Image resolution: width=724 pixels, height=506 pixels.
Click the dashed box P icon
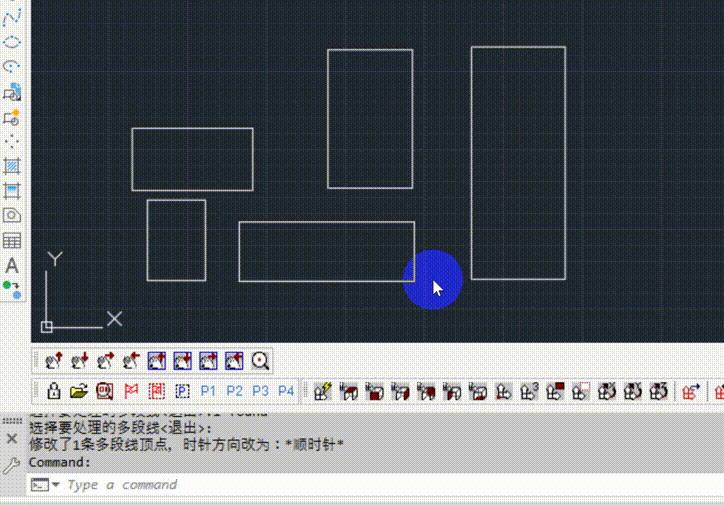pos(182,391)
